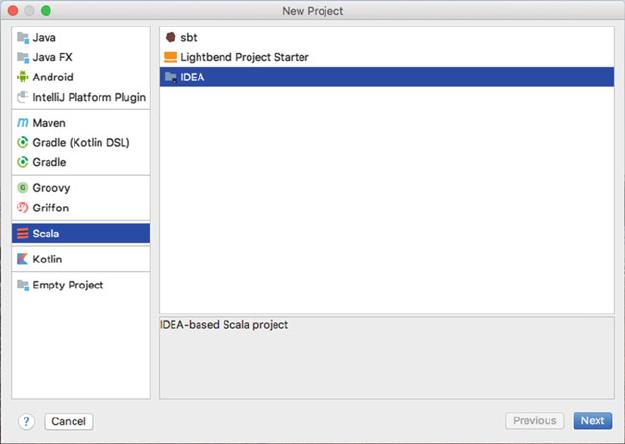This screenshot has width=625, height=444.
Task: Click the Lightbend Project Starter icon
Action: [x=170, y=57]
